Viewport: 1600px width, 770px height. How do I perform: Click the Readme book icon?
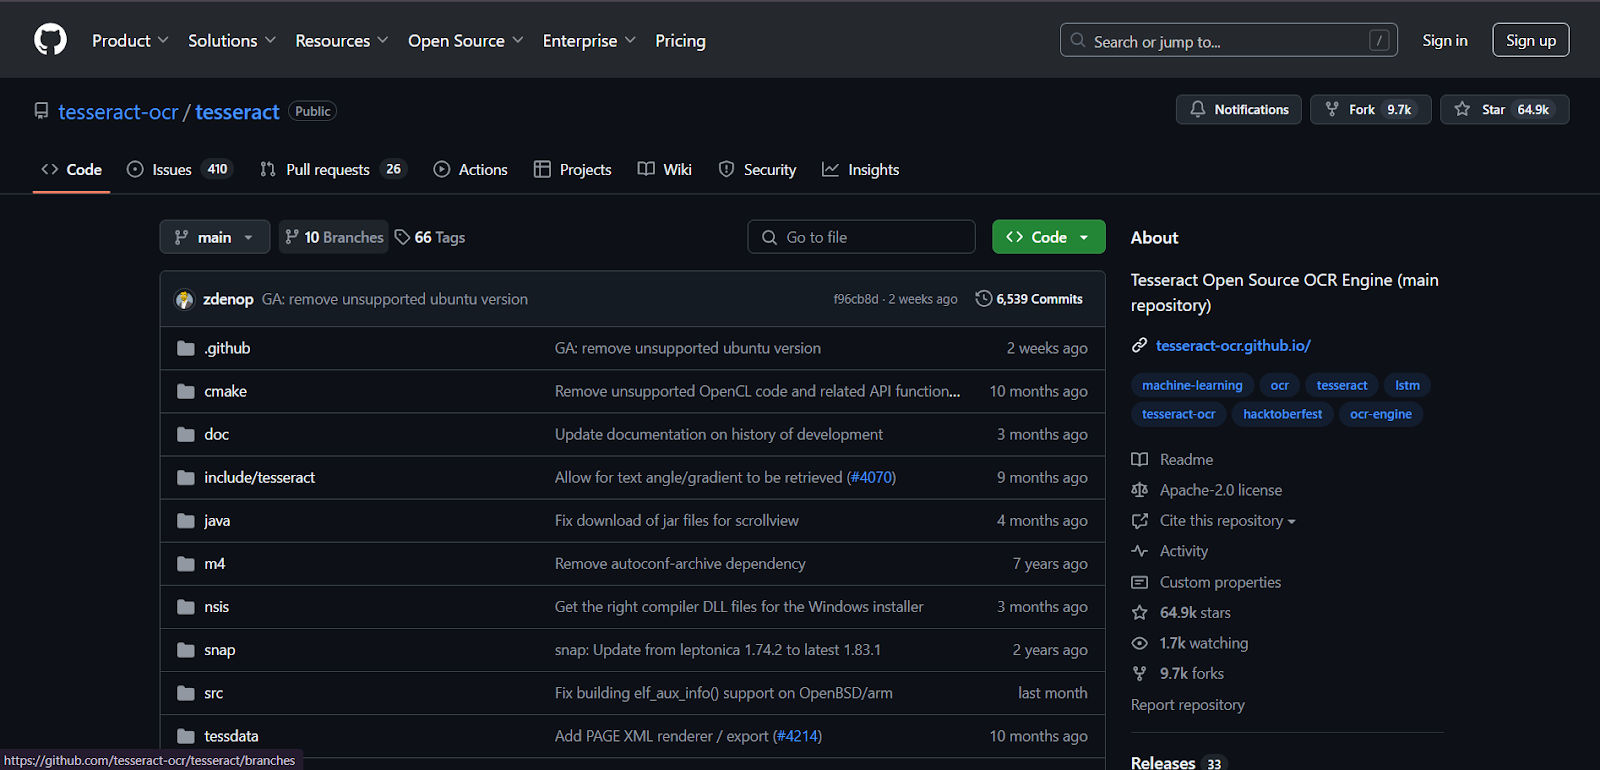[x=1139, y=460]
